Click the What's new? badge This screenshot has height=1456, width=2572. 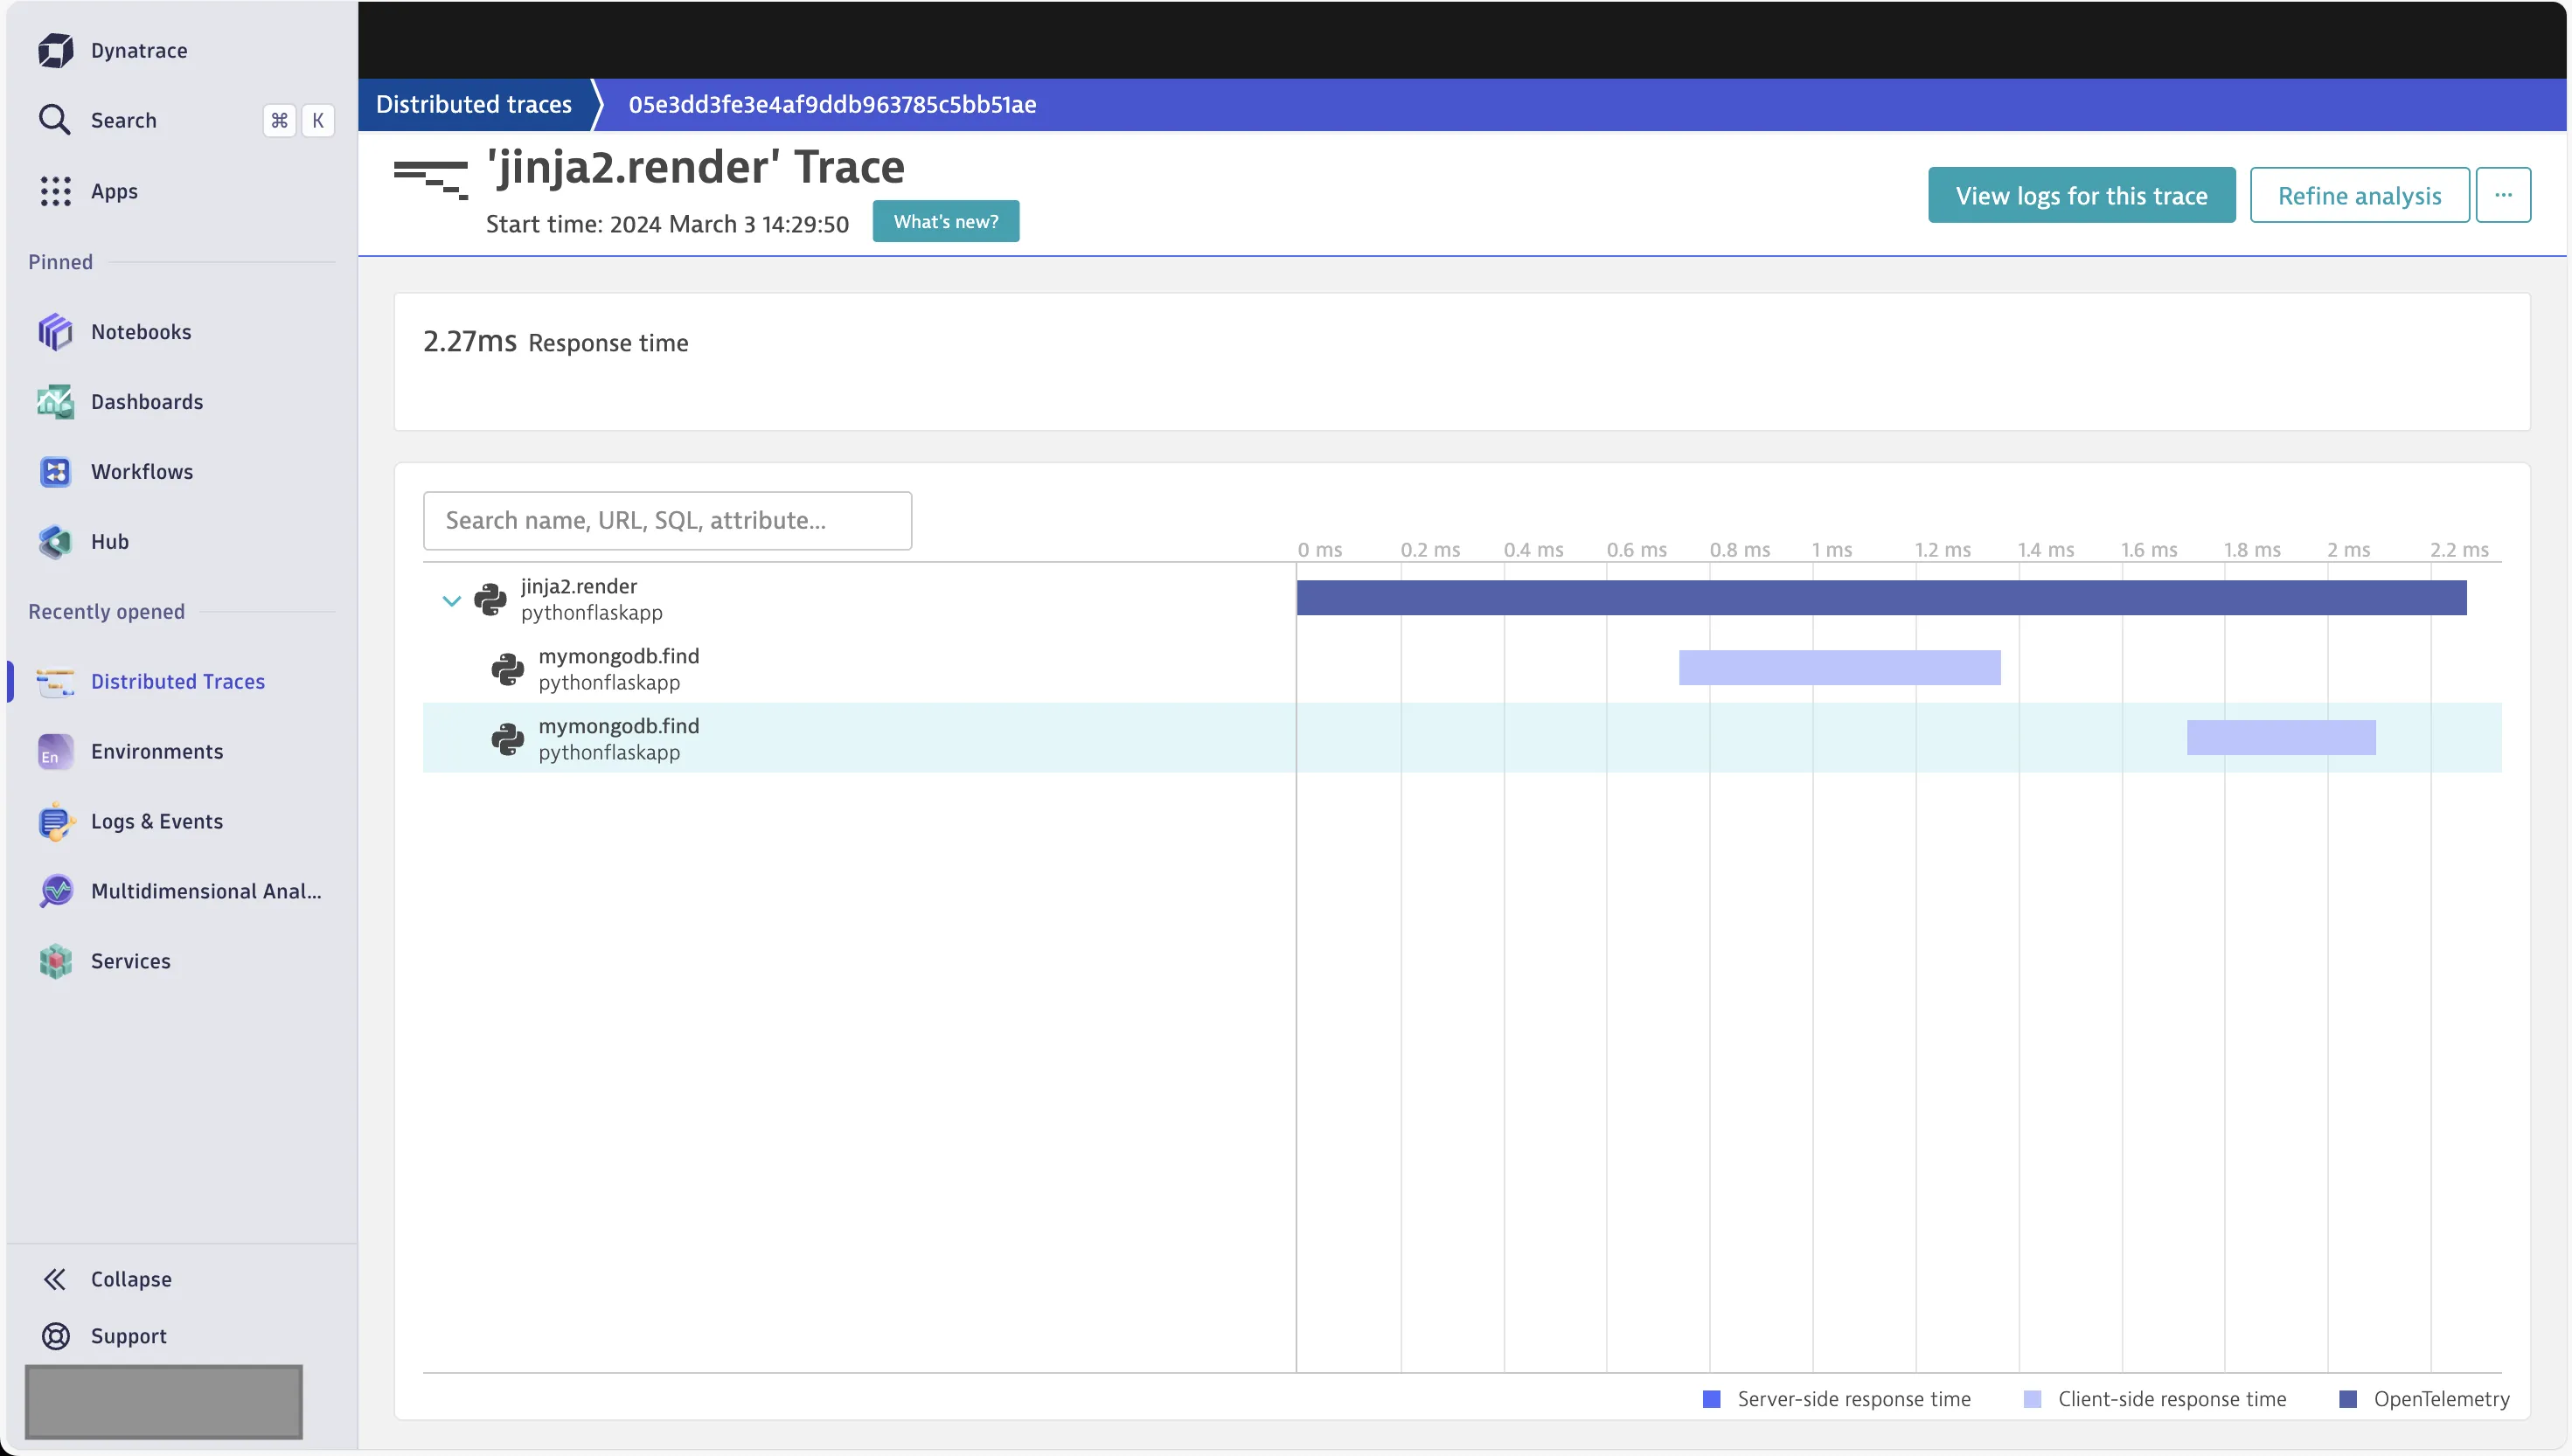pyautogui.click(x=945, y=220)
